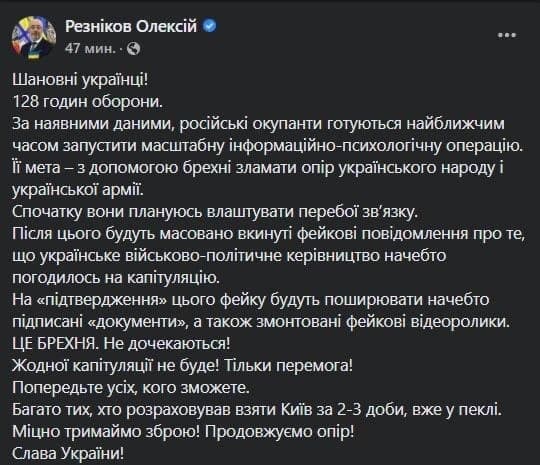Click the sentence about 'перебої зв'язку'

click(x=215, y=212)
